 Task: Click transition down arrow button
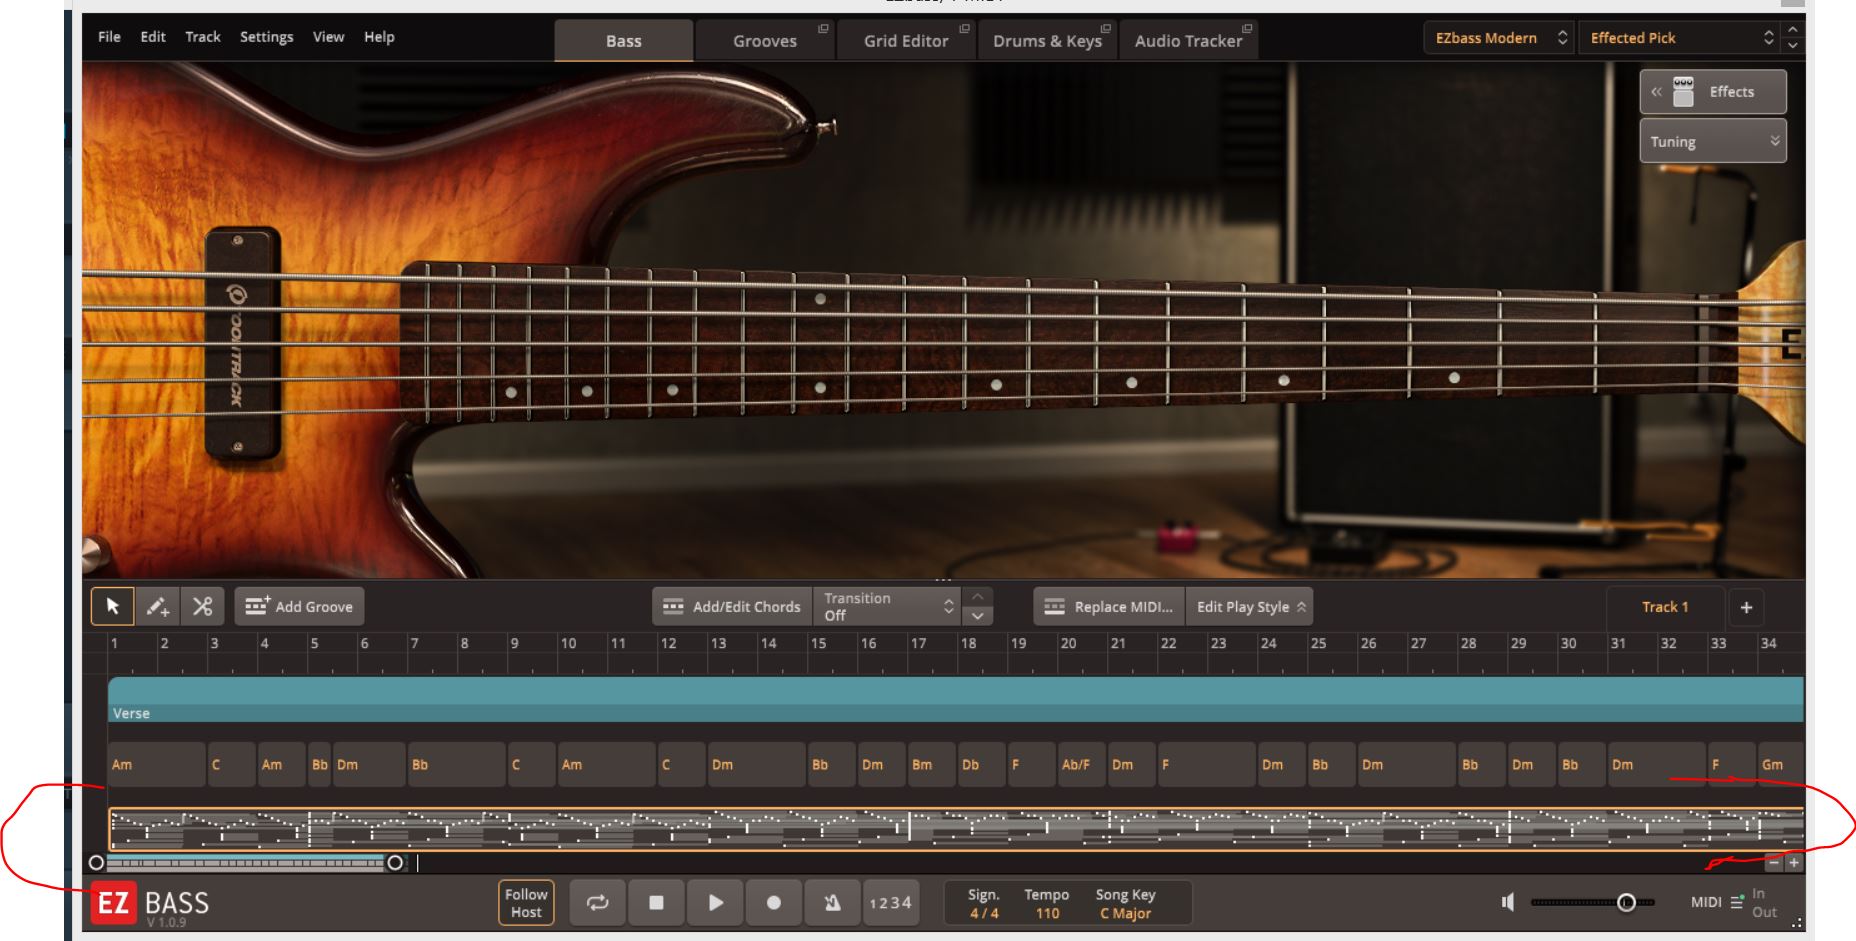(x=977, y=616)
